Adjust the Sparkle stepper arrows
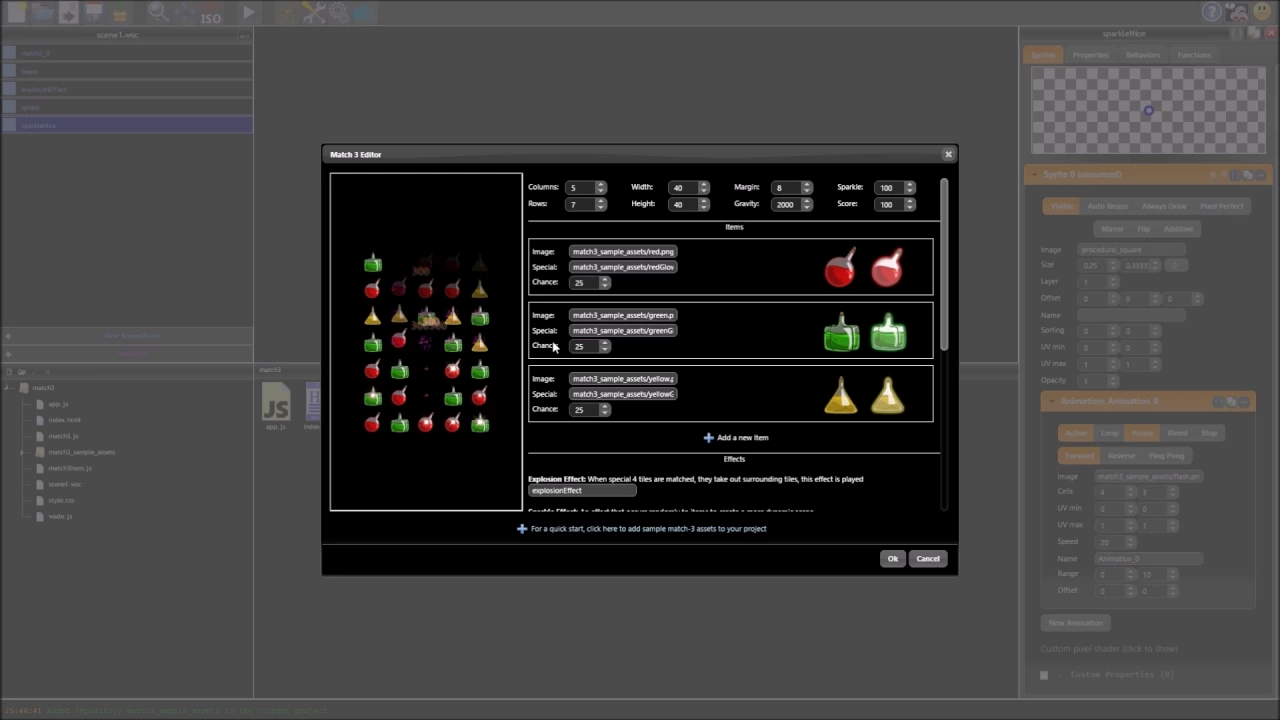The image size is (1280, 720). coord(909,187)
